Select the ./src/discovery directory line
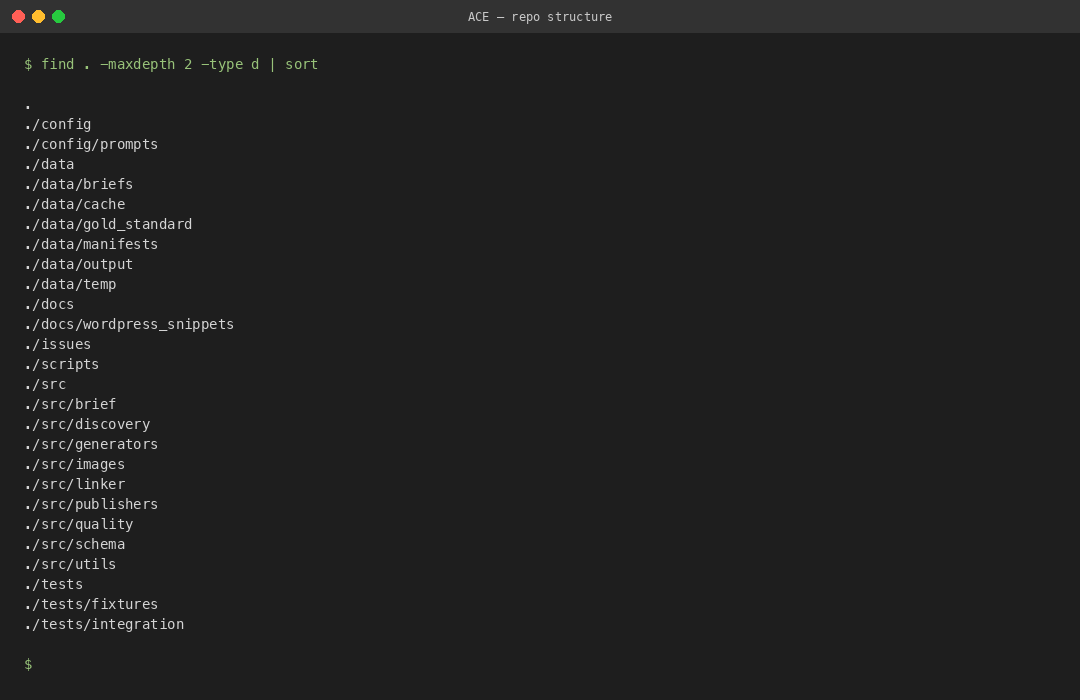This screenshot has height=700, width=1080. click(86, 424)
